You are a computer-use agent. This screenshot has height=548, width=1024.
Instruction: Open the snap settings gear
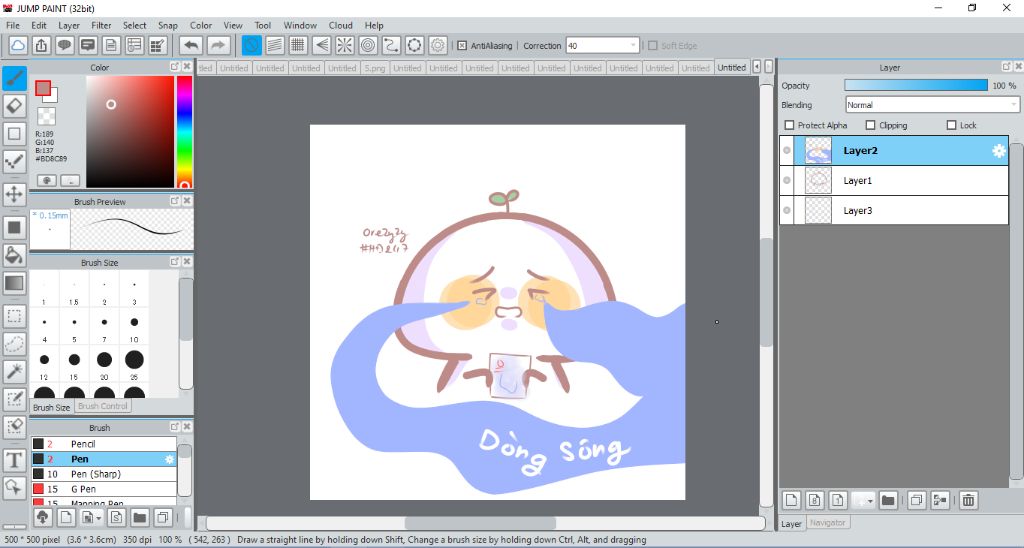click(438, 45)
